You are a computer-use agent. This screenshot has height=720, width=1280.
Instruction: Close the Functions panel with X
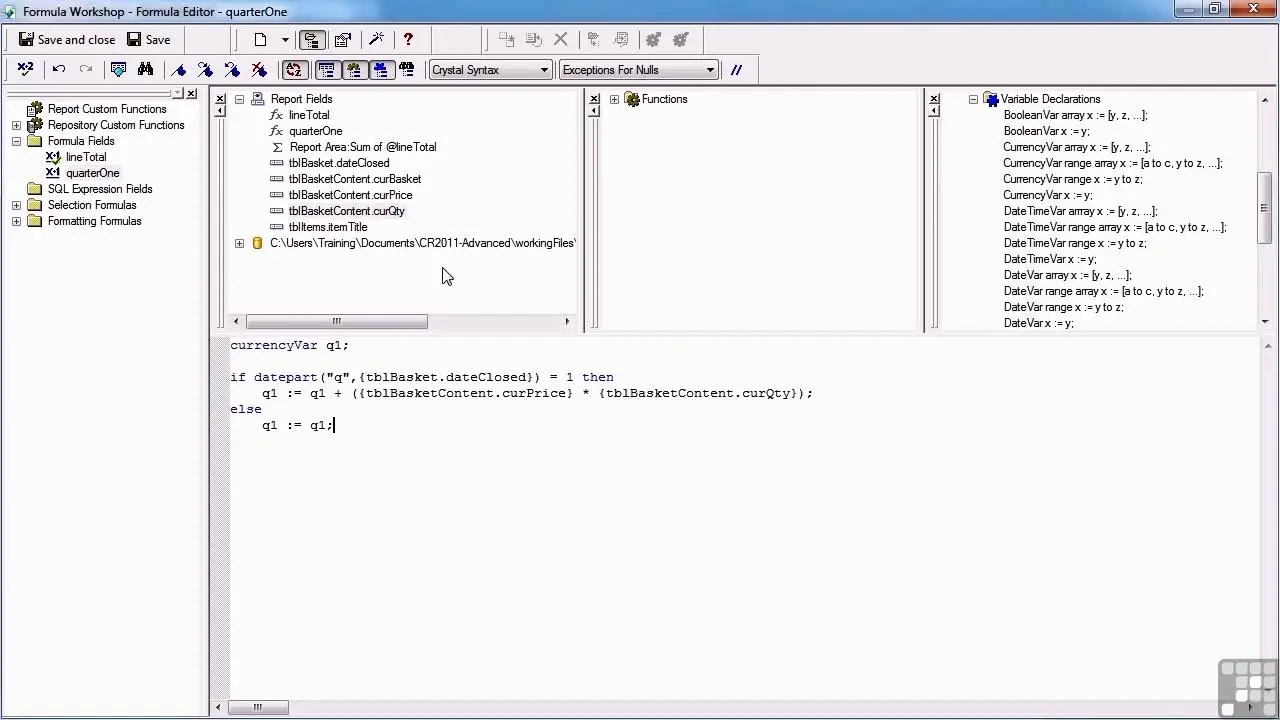tap(594, 99)
